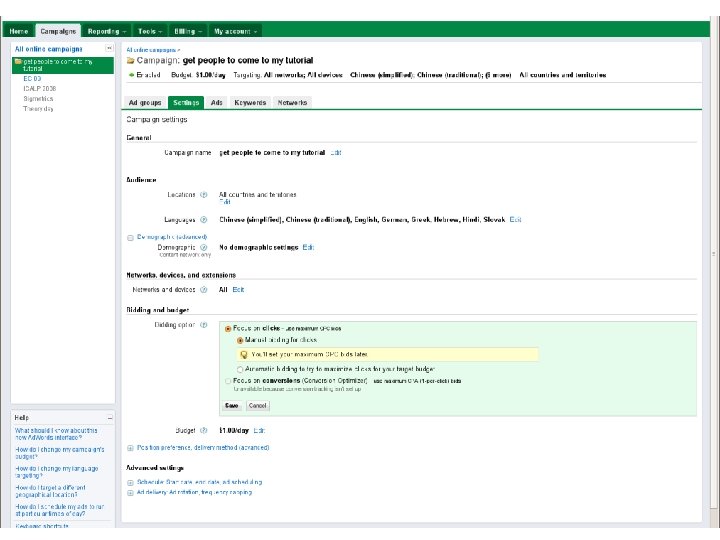Save the bidding option settings

tap(232, 406)
